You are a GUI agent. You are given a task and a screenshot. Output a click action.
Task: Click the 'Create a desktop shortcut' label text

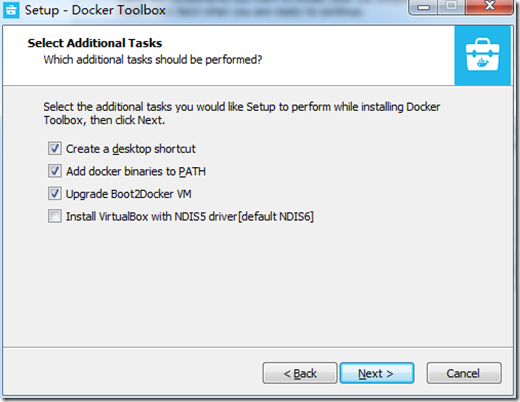tap(131, 149)
